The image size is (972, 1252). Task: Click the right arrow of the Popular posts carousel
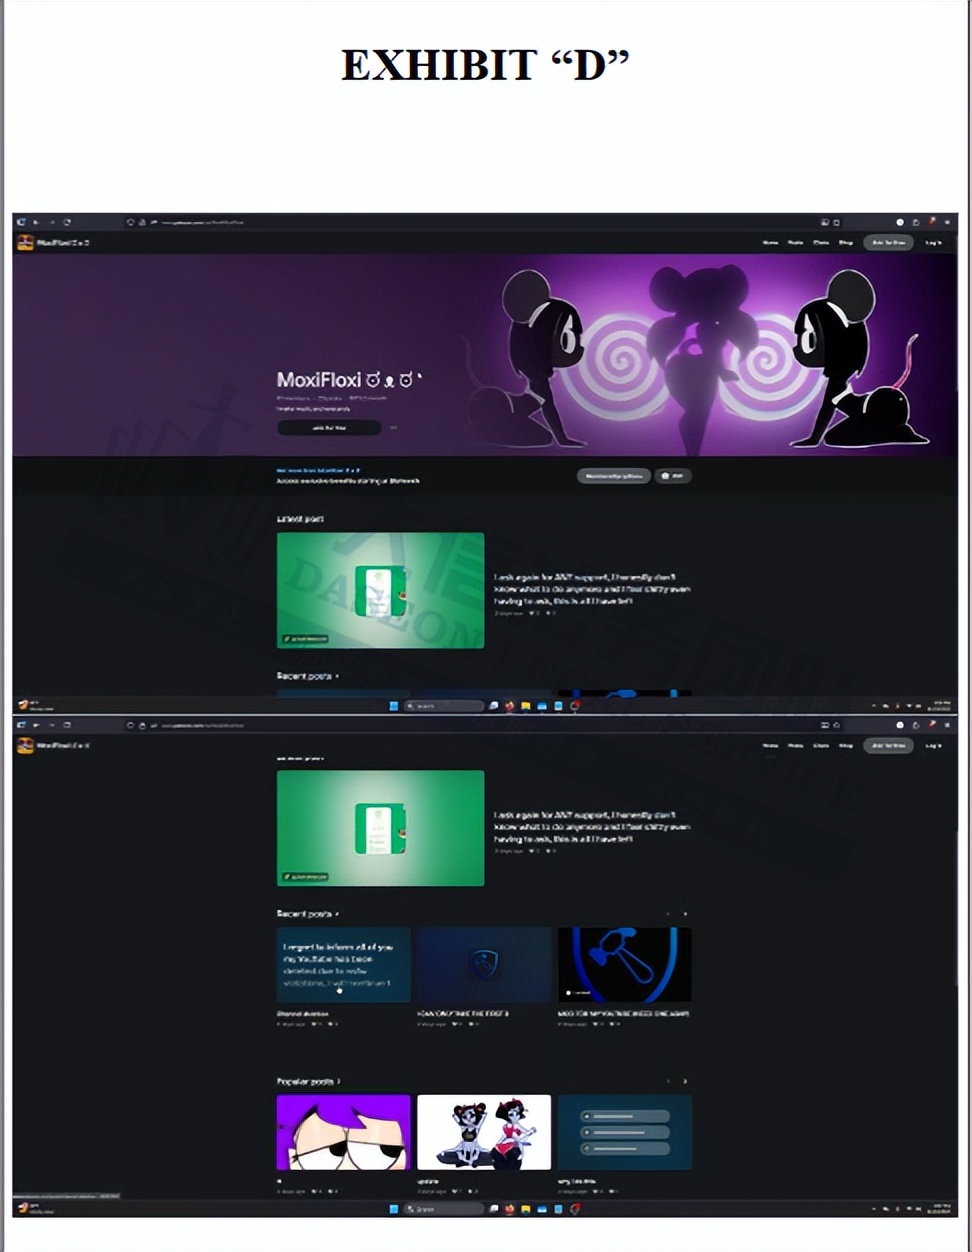(685, 1081)
